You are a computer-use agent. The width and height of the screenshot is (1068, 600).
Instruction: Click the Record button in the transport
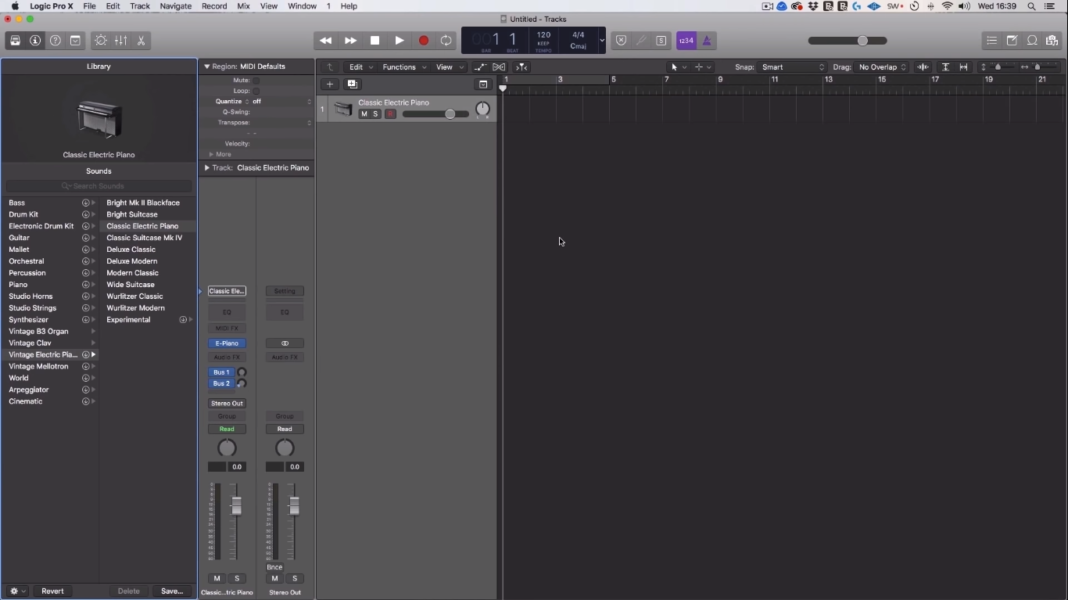(x=423, y=40)
